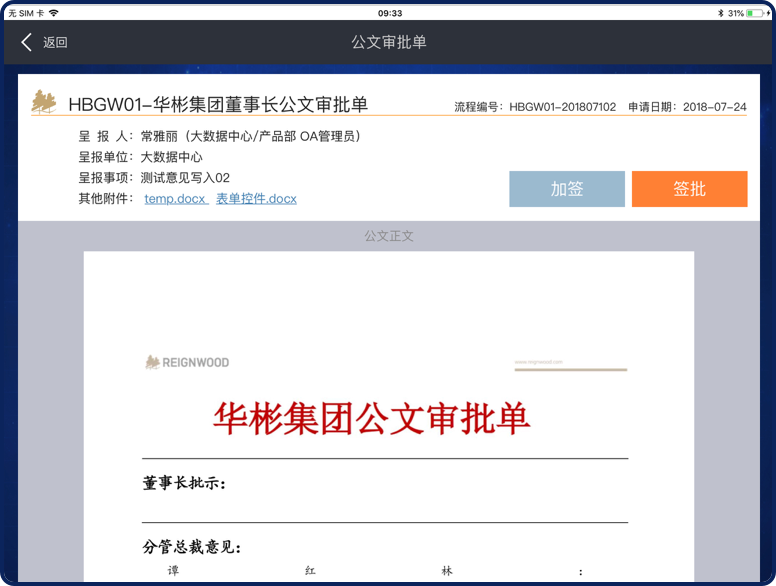This screenshot has width=776, height=586.
Task: Open the 表单控件.docx attachment link
Action: tap(256, 199)
